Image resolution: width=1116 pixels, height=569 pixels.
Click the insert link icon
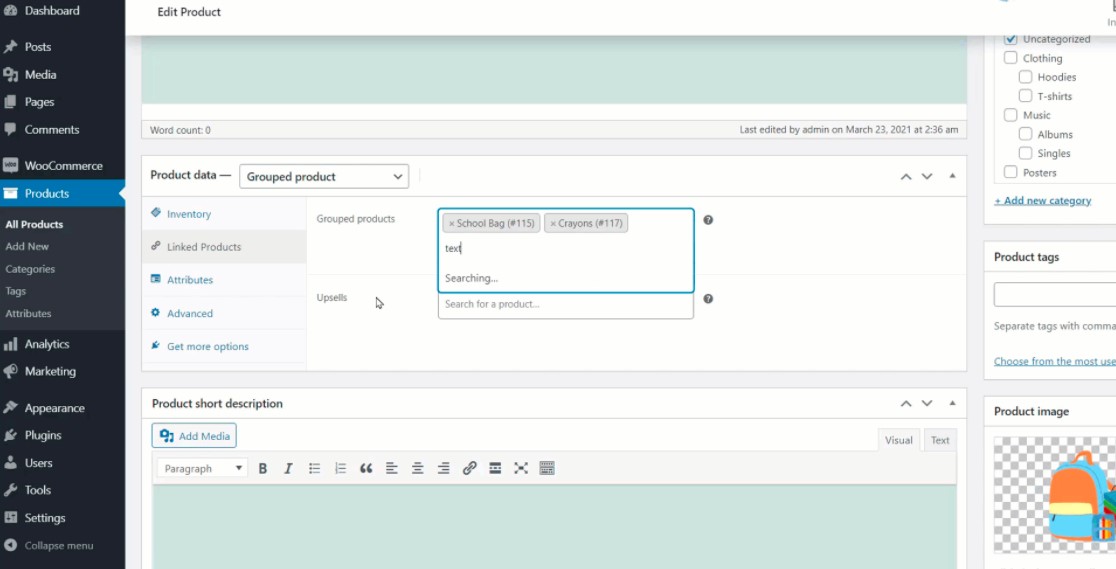pos(469,468)
